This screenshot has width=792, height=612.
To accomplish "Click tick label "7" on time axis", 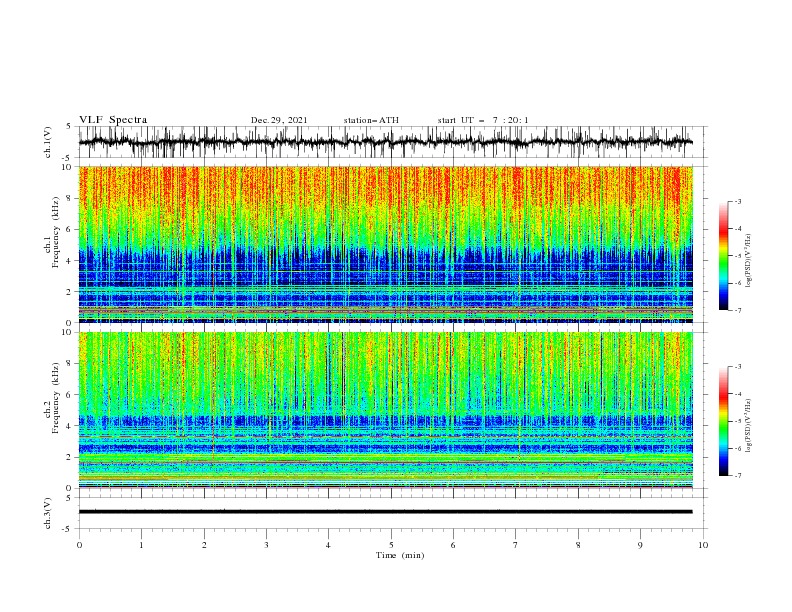I will point(516,545).
